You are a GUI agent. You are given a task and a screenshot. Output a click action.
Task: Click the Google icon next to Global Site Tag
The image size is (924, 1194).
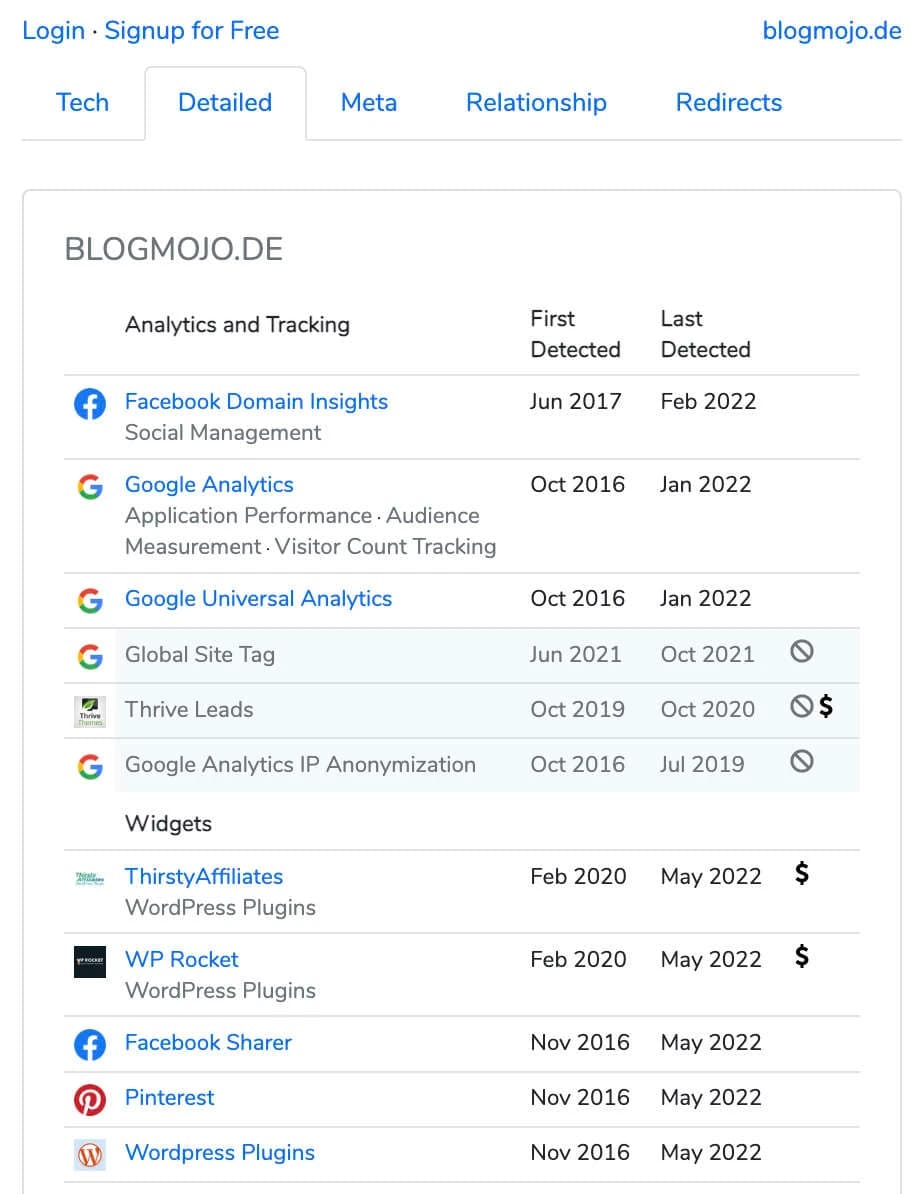[x=89, y=652]
